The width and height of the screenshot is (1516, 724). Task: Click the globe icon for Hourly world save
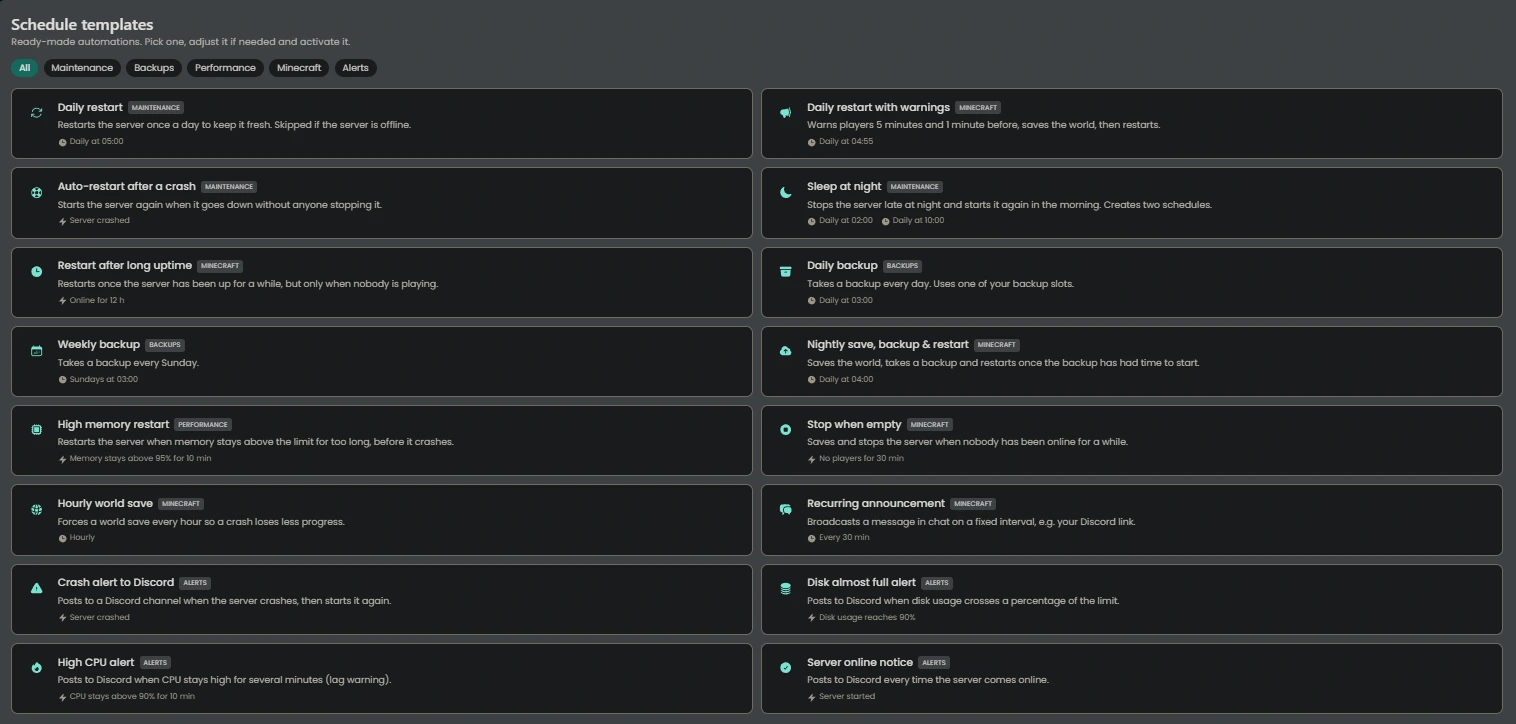click(37, 509)
